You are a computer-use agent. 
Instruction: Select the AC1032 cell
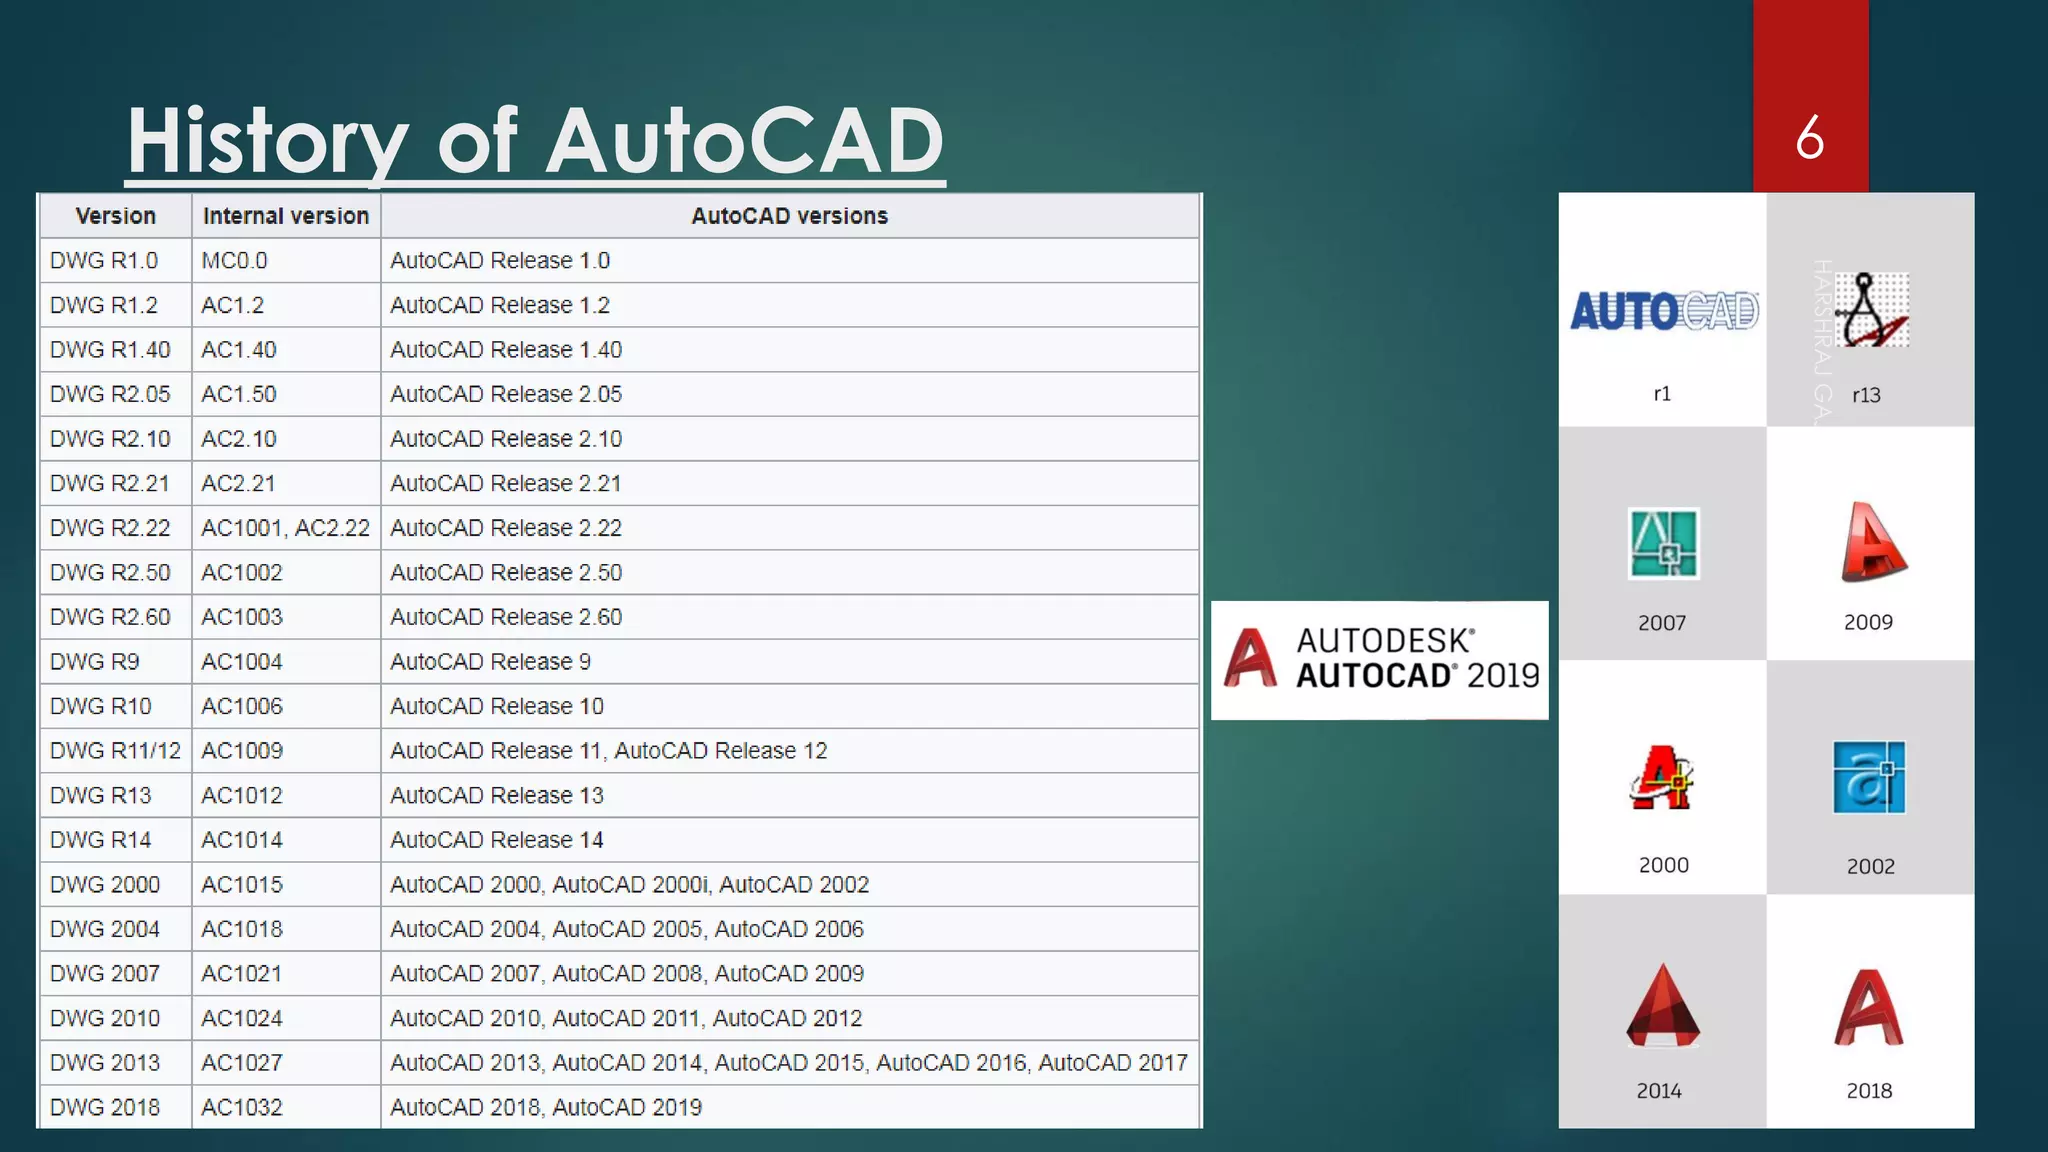click(286, 1107)
